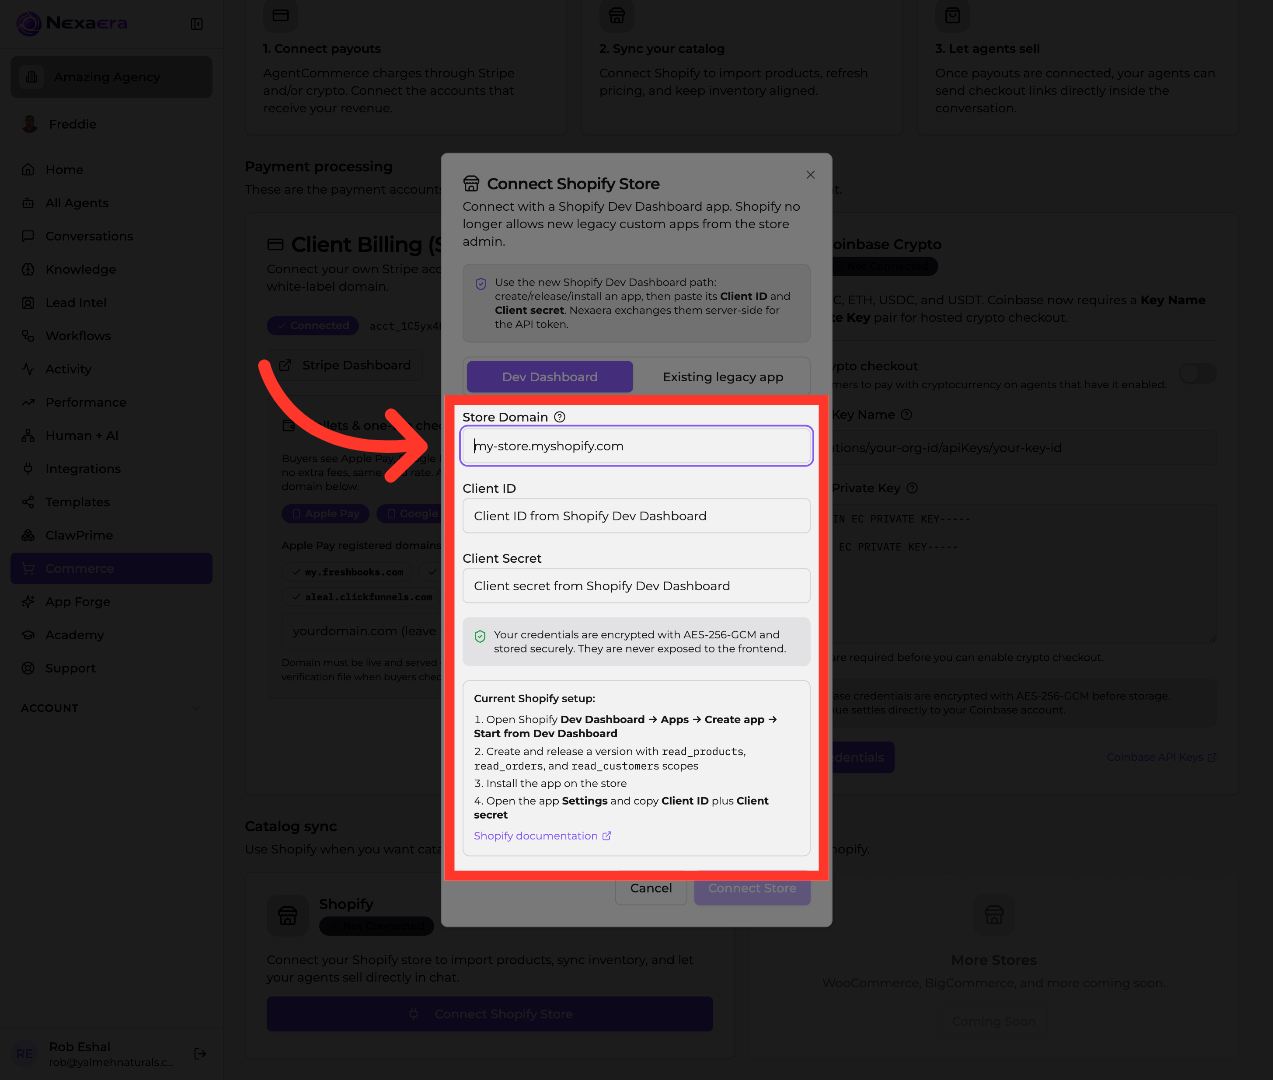Click the Client ID input field
The height and width of the screenshot is (1080, 1273).
tap(636, 516)
